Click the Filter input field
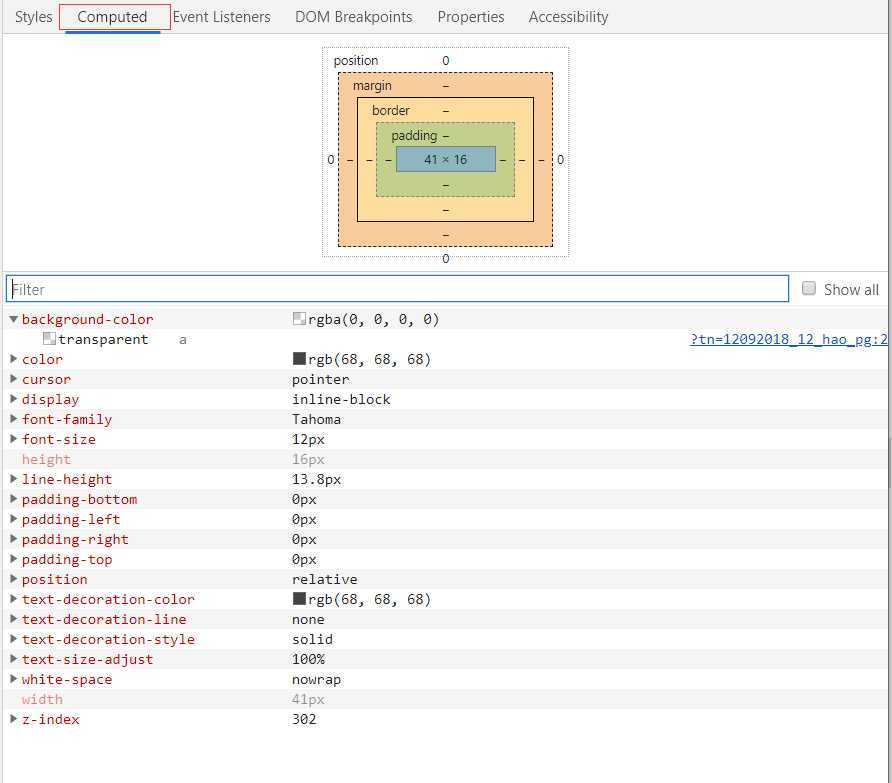Image resolution: width=892 pixels, height=783 pixels. [397, 289]
